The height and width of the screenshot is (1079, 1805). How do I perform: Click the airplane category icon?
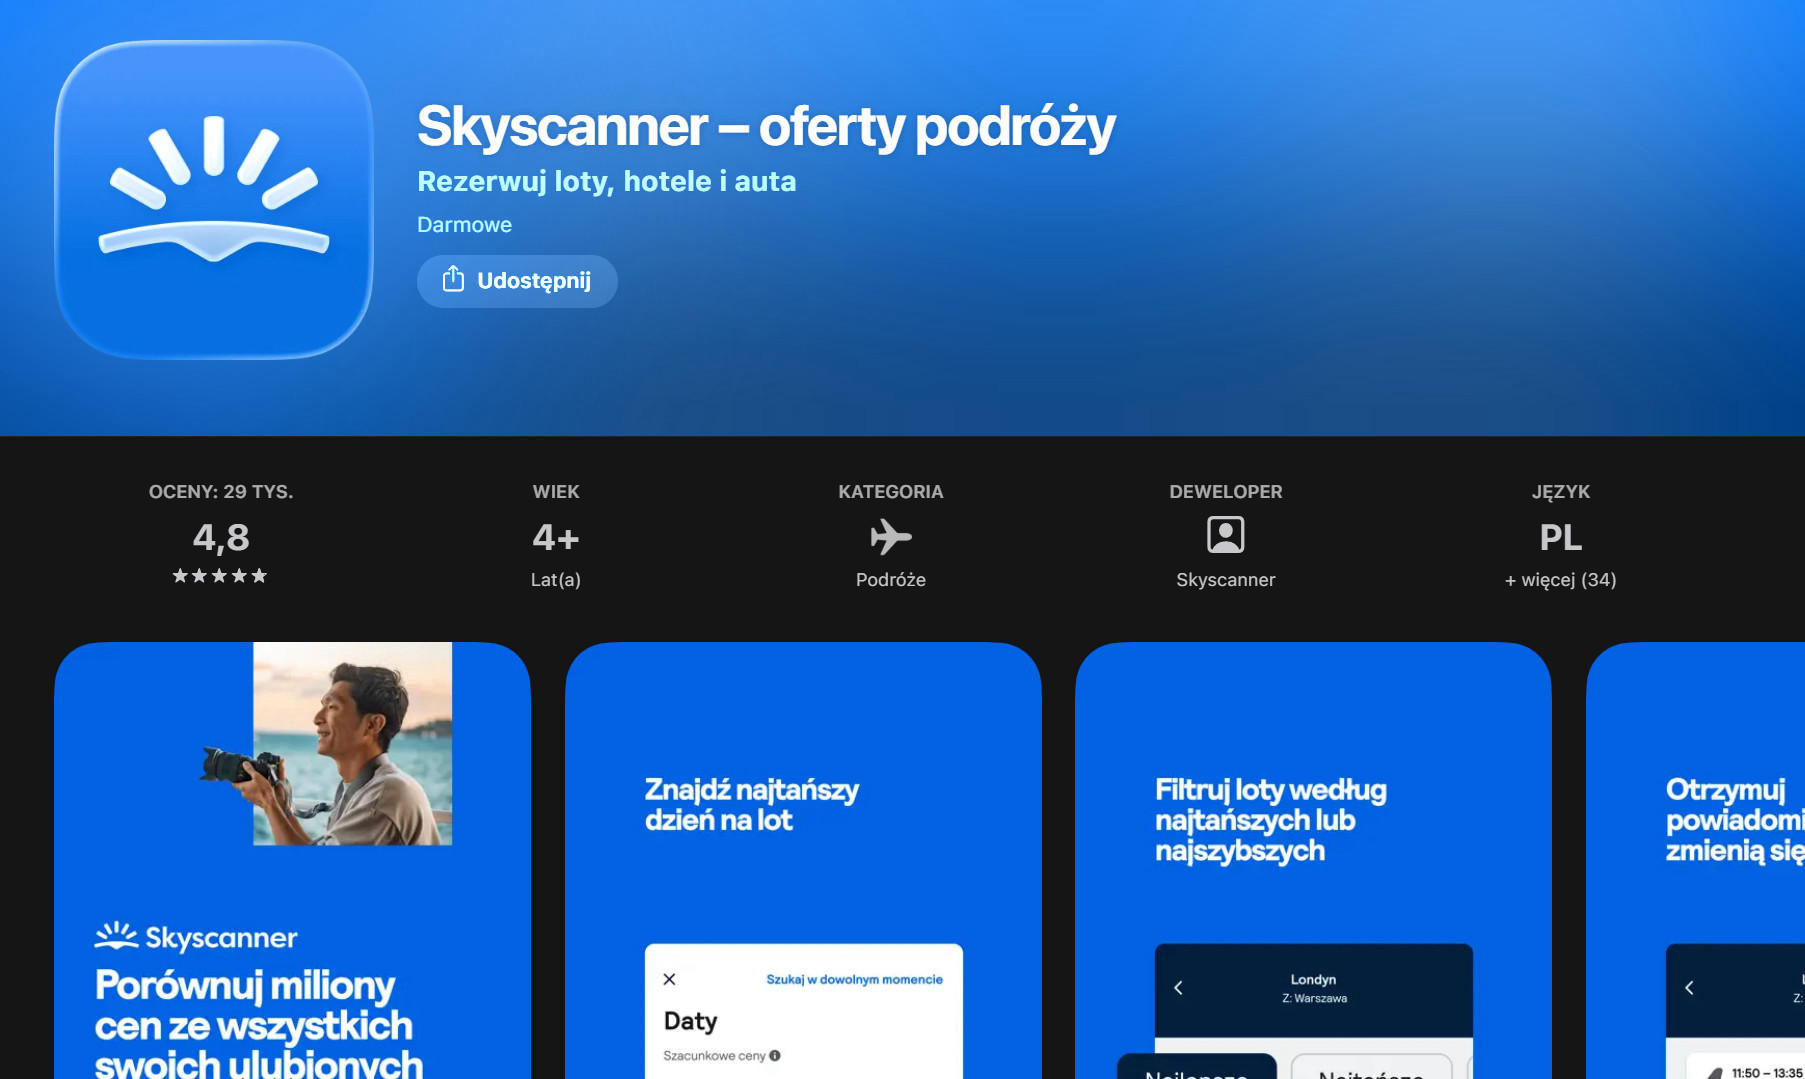tap(890, 537)
